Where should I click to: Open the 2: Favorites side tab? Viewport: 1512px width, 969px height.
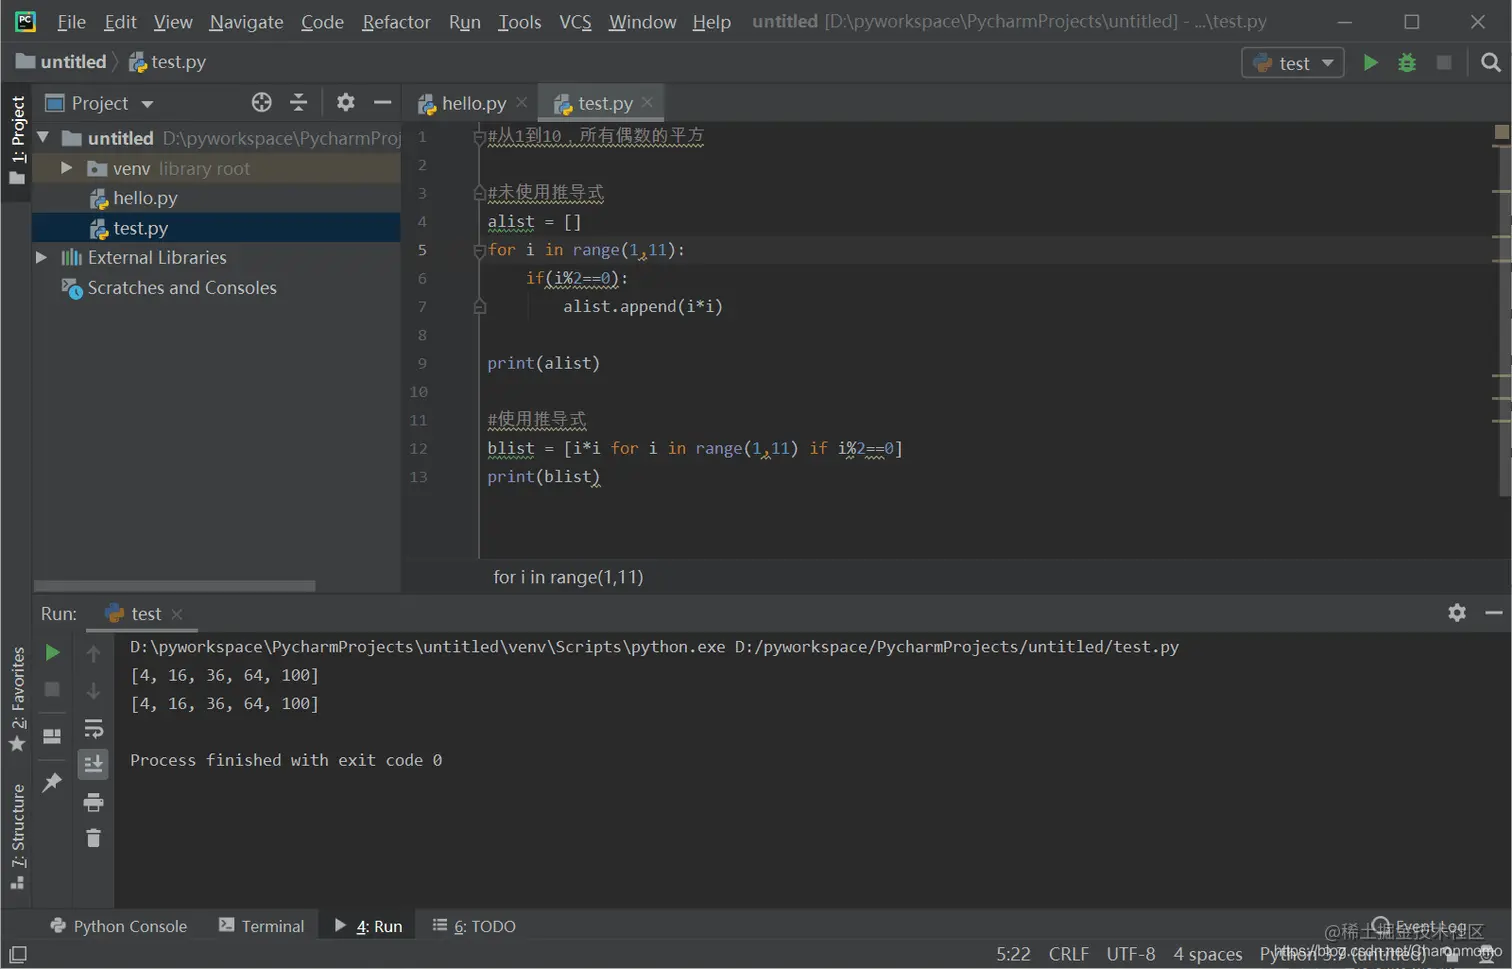[17, 699]
